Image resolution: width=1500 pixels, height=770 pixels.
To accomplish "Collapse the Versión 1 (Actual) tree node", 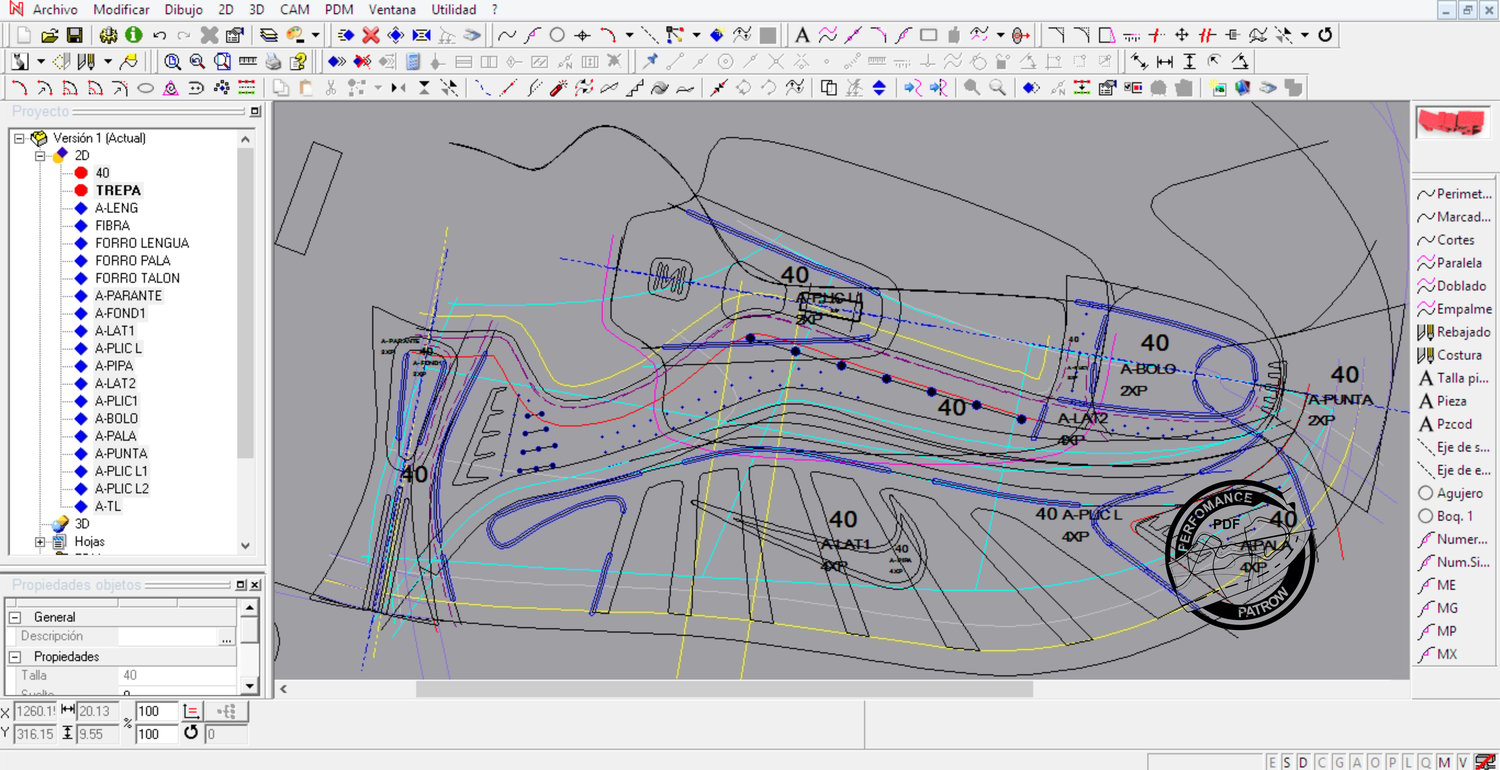I will tap(19, 138).
